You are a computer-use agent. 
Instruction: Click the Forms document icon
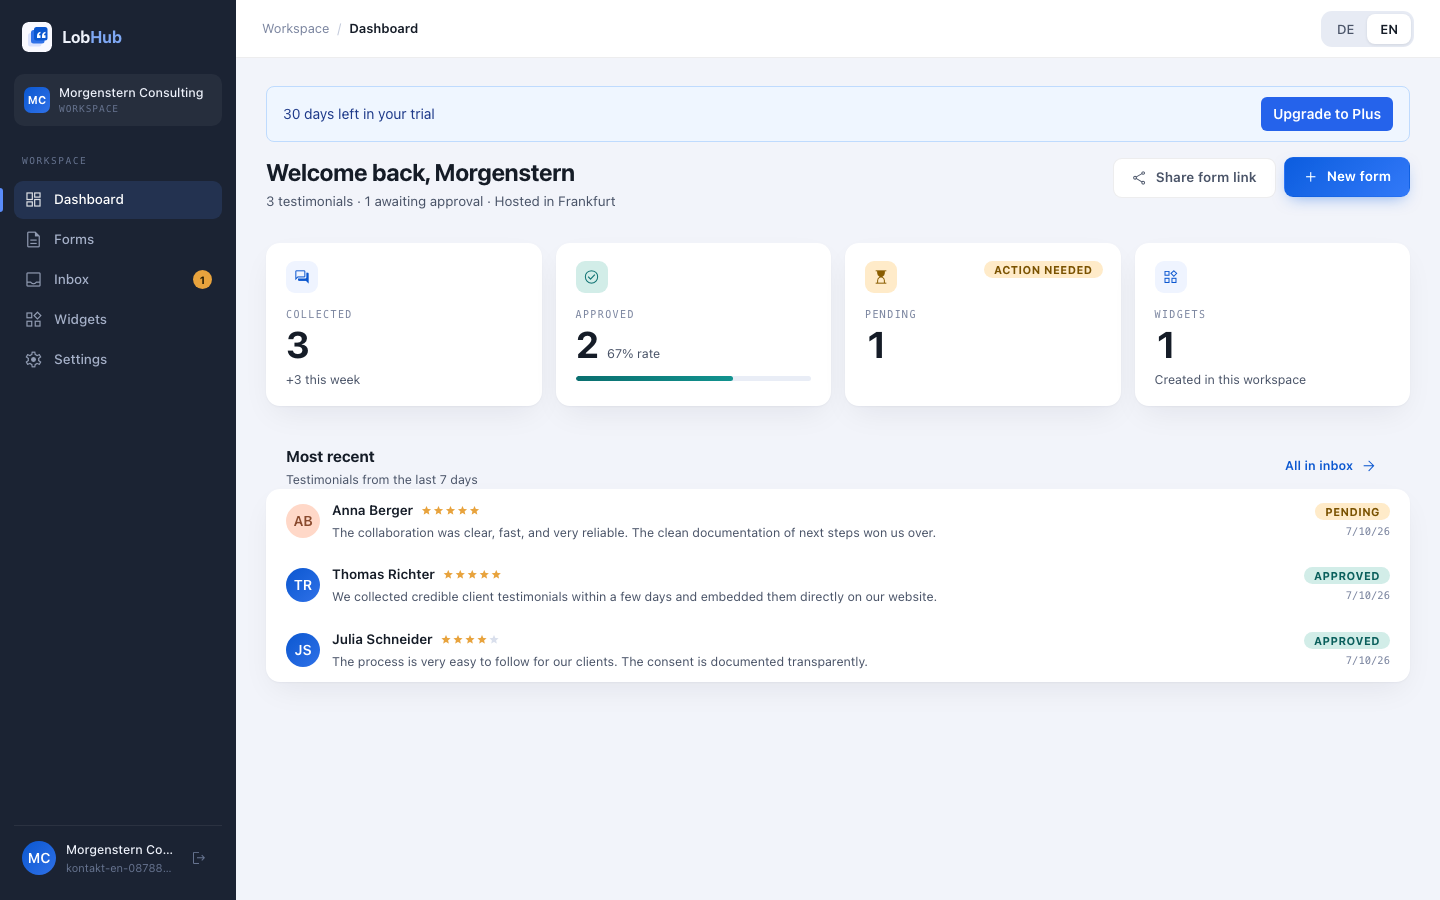click(34, 240)
